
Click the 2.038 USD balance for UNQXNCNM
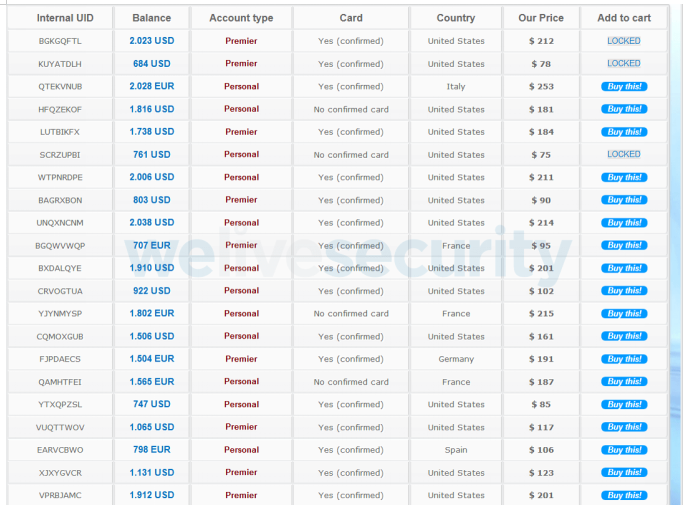point(151,223)
